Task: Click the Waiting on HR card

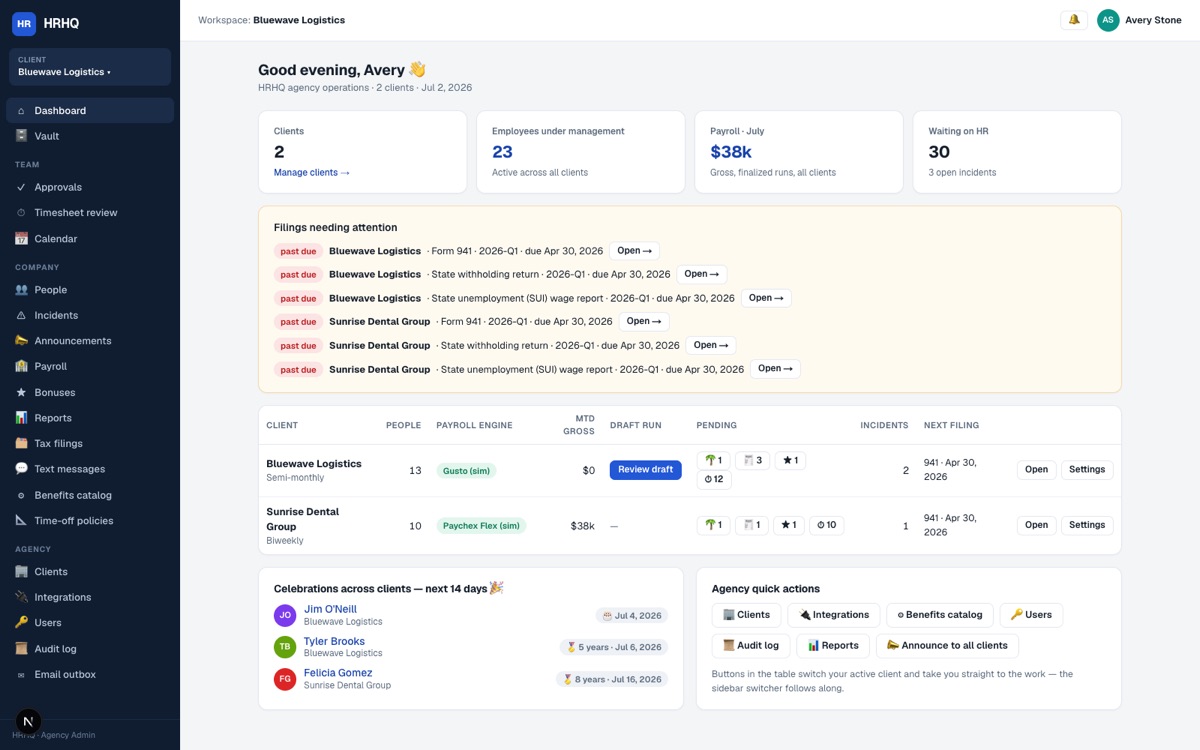Action: click(x=1017, y=152)
